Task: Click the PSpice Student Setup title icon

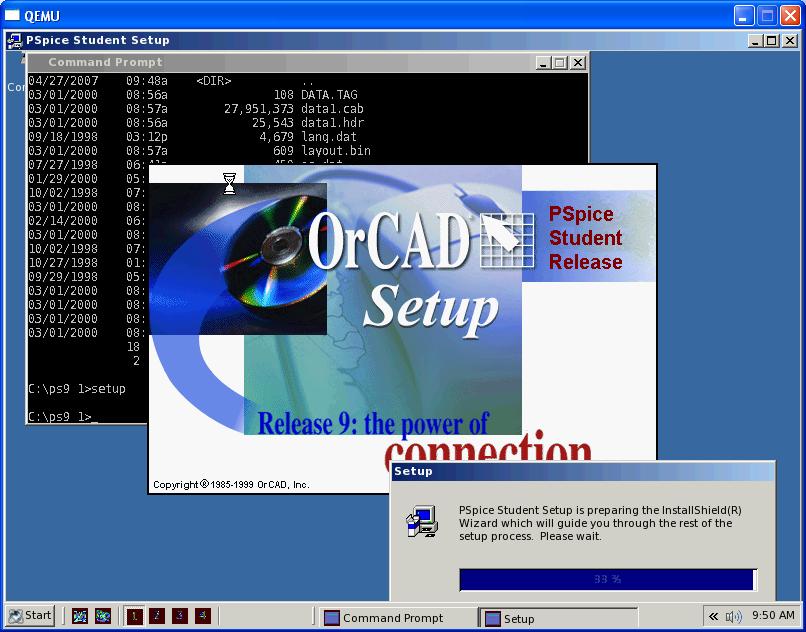Action: pyautogui.click(x=15, y=41)
